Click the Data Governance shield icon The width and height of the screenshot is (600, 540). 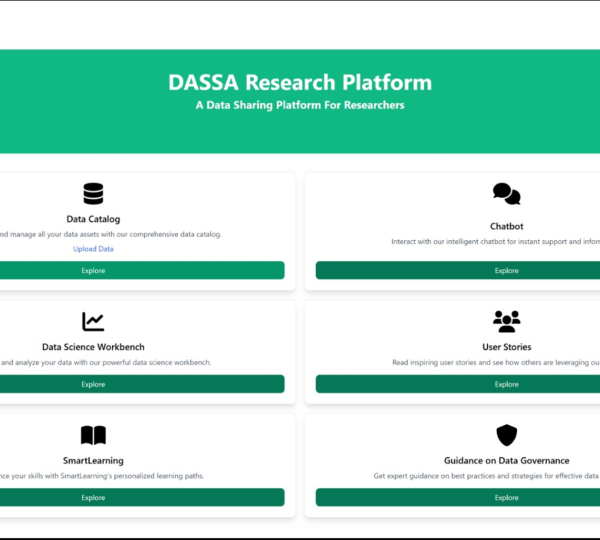click(507, 435)
